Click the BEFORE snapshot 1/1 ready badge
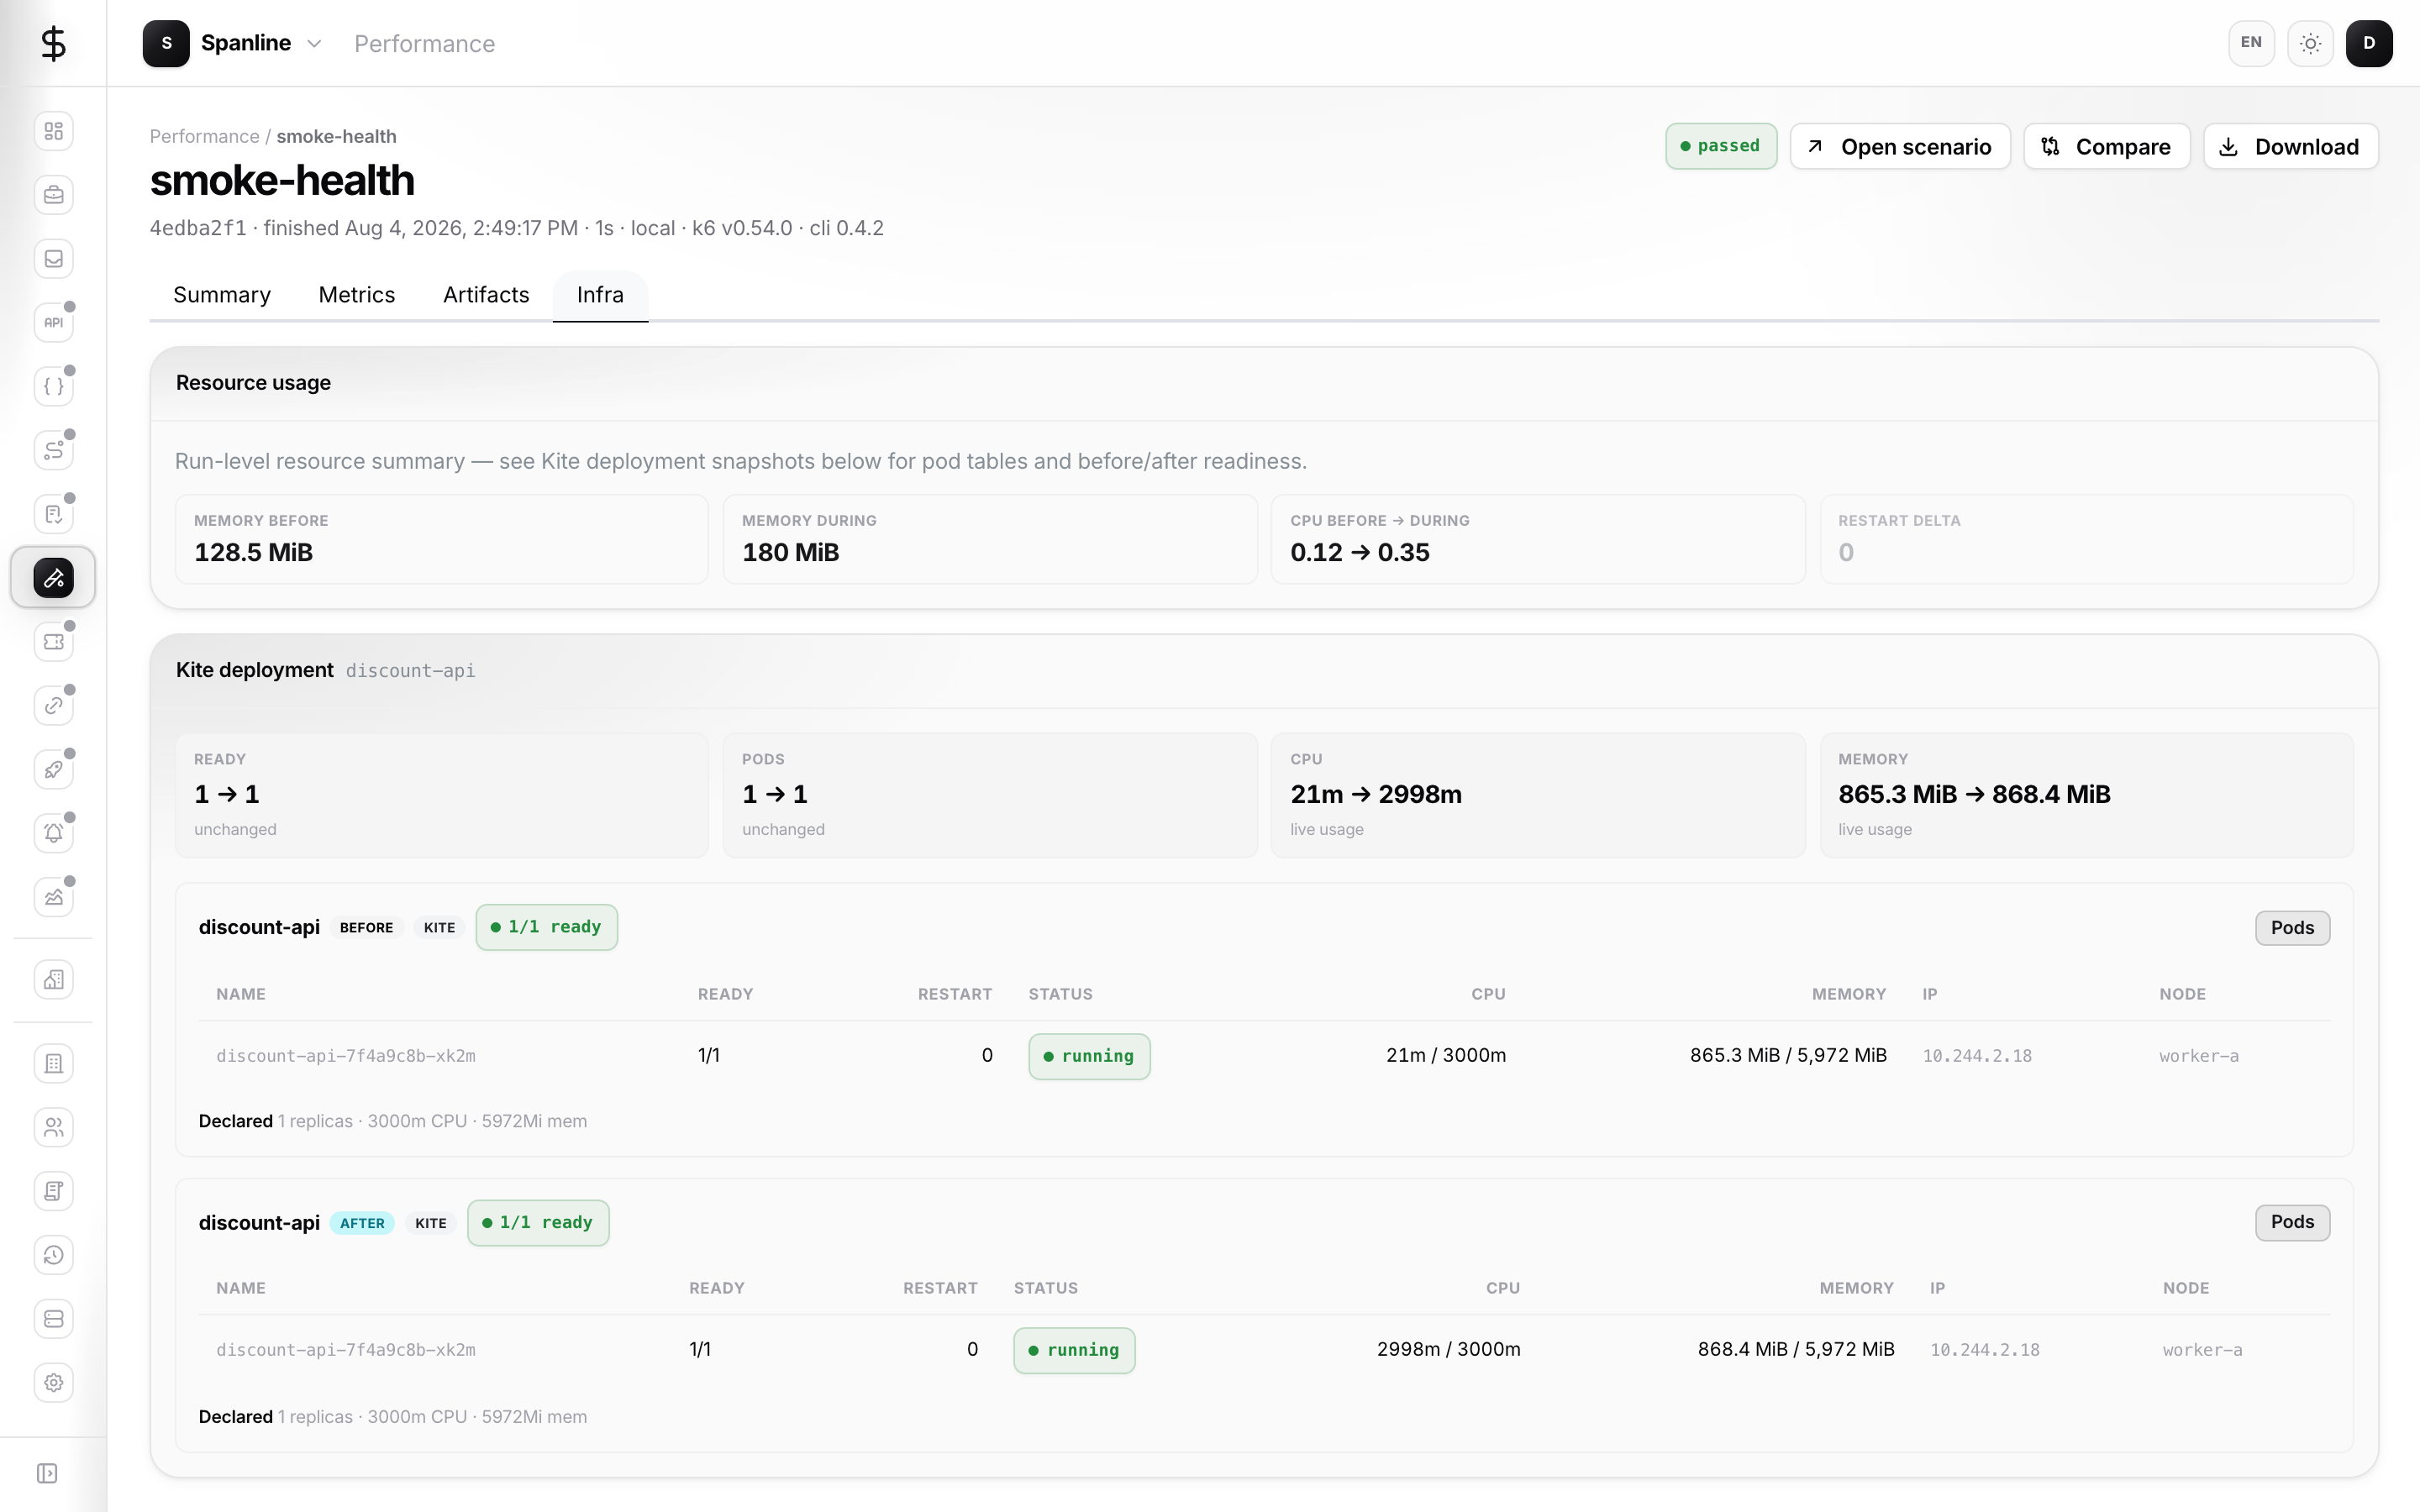This screenshot has width=2420, height=1512. (546, 927)
